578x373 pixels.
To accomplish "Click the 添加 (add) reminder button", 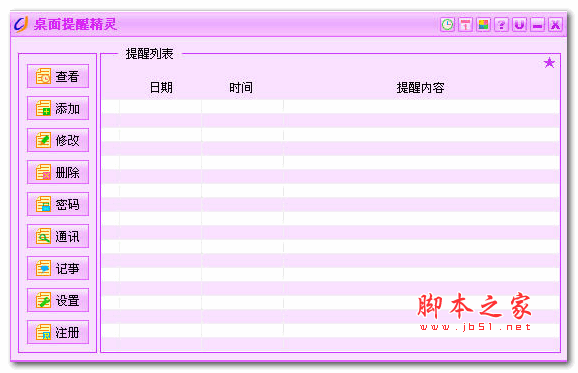I will click(58, 108).
